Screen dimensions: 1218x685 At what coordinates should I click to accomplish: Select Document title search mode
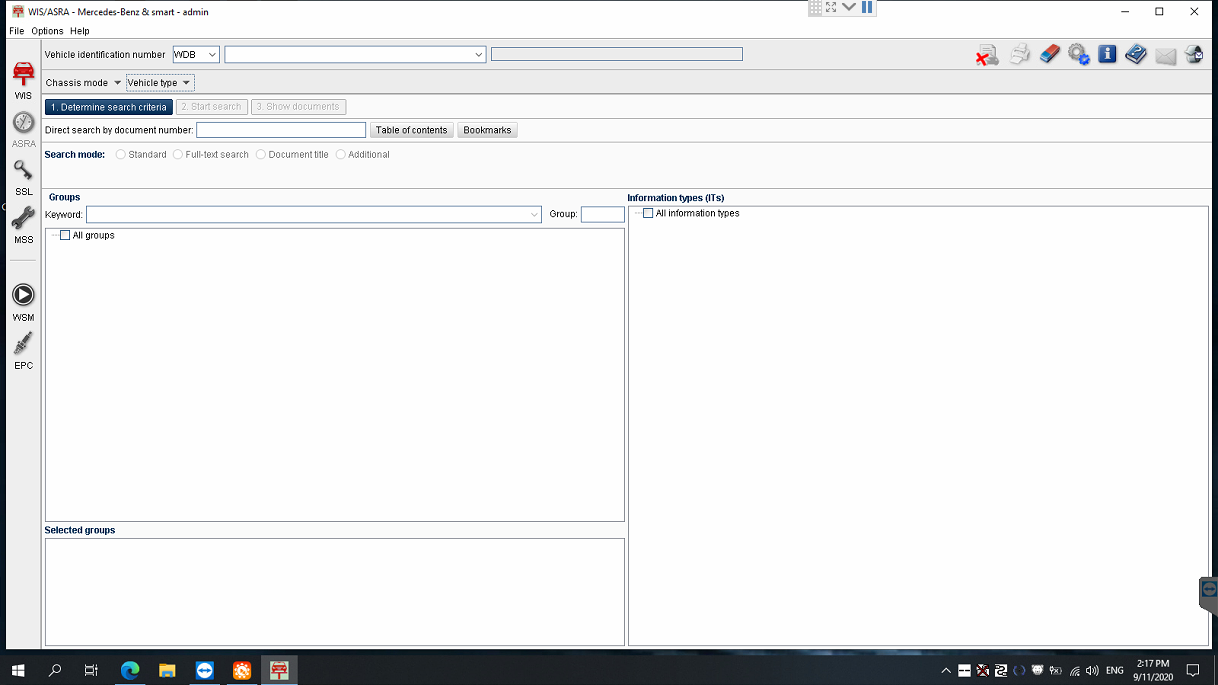pyautogui.click(x=261, y=154)
